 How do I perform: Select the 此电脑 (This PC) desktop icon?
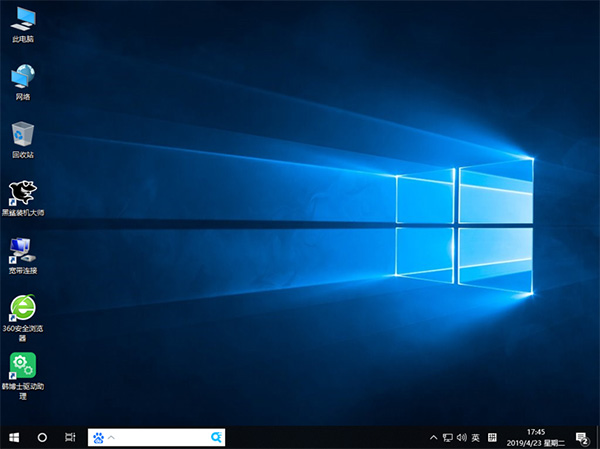21,20
